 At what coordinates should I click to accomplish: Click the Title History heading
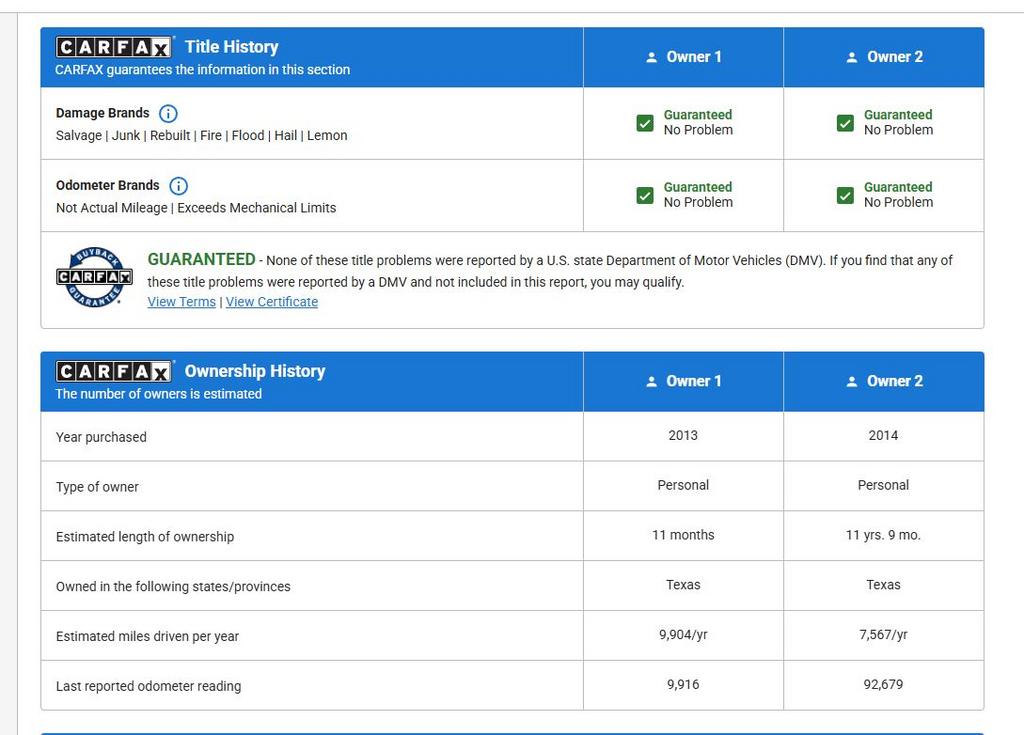pos(231,47)
